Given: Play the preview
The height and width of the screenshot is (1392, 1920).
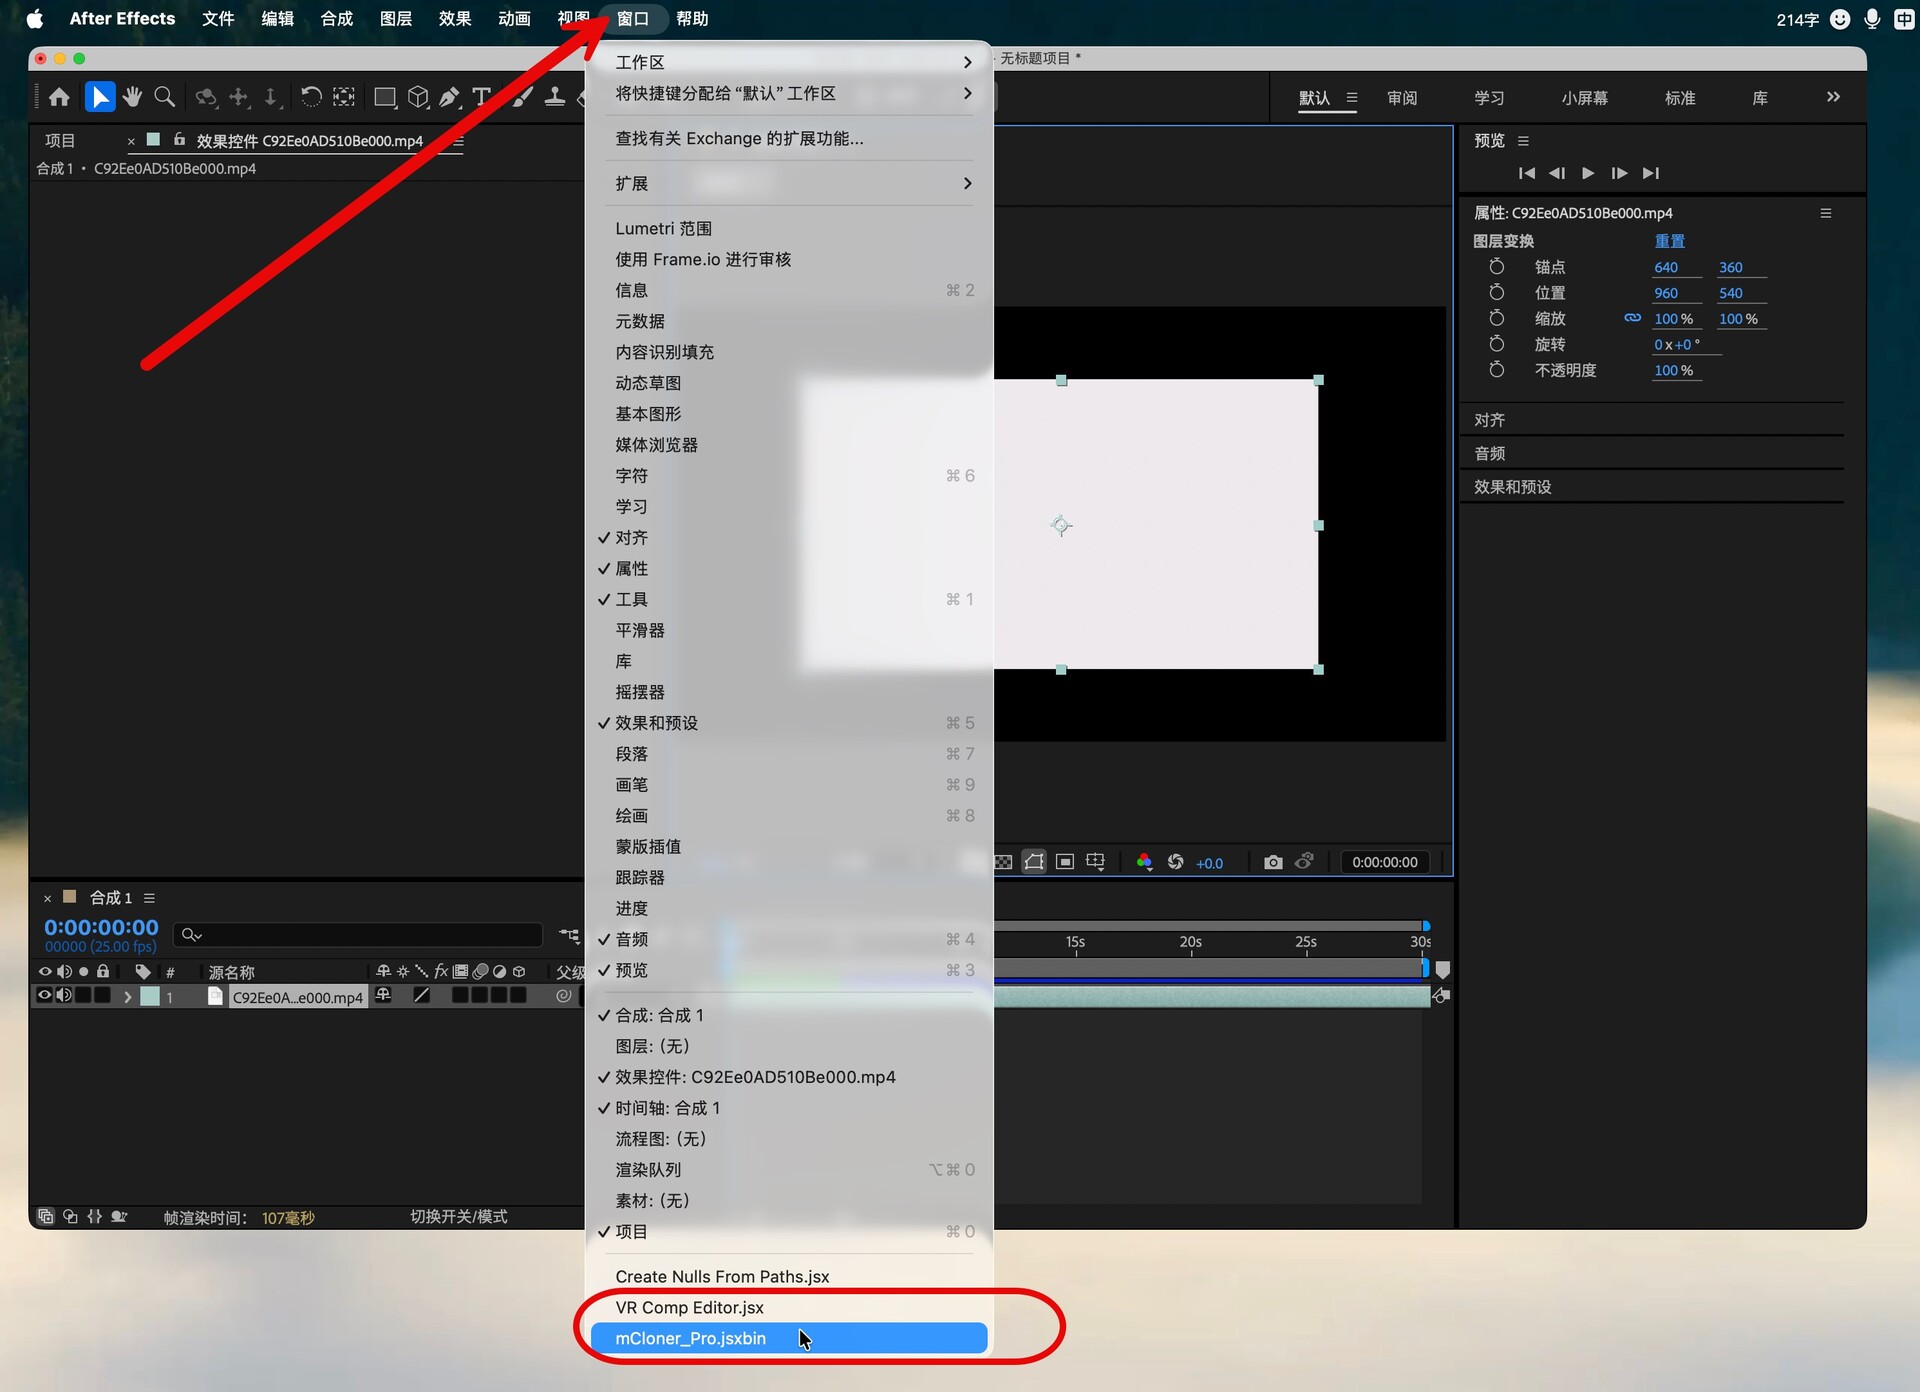Looking at the screenshot, I should coord(1588,173).
